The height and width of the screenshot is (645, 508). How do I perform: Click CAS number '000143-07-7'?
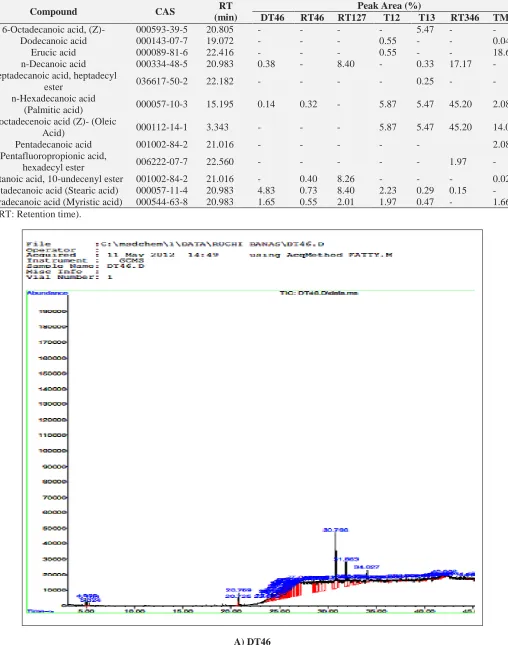[162, 41]
